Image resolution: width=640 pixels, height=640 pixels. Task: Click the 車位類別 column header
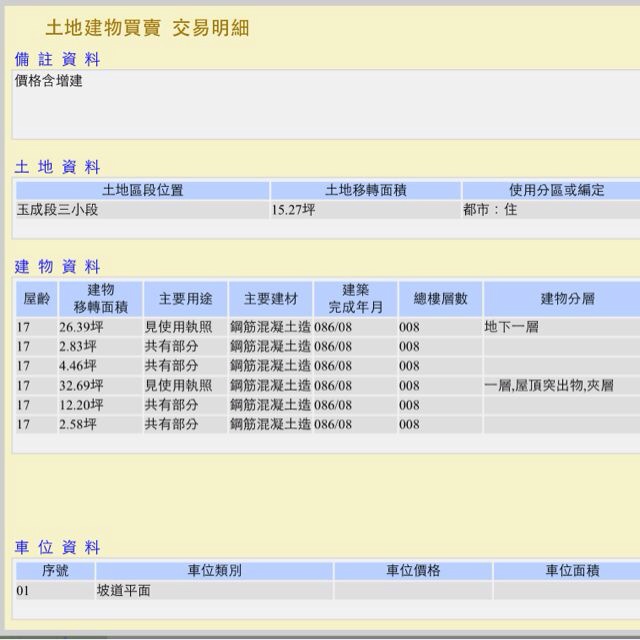click(214, 571)
